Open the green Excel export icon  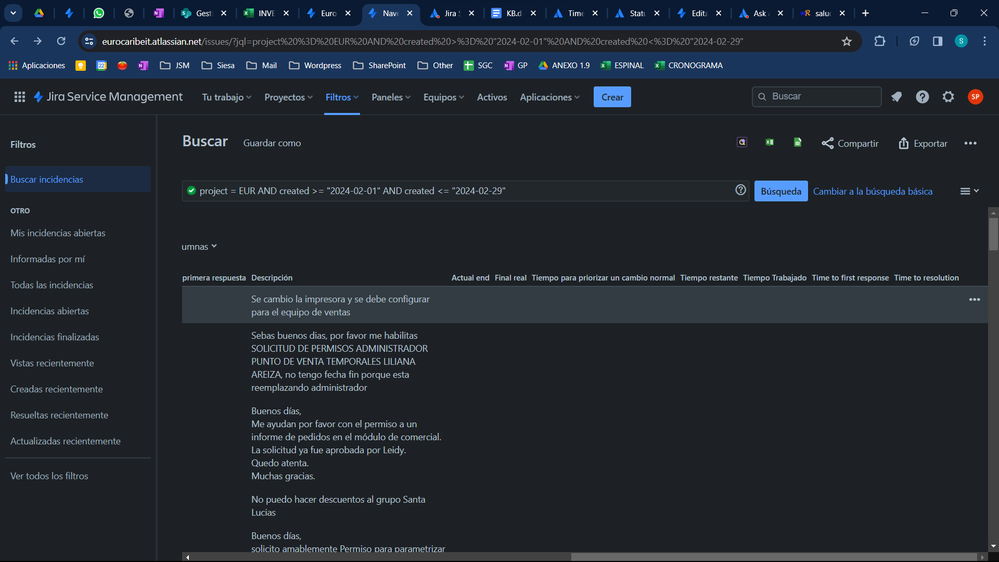pos(770,143)
